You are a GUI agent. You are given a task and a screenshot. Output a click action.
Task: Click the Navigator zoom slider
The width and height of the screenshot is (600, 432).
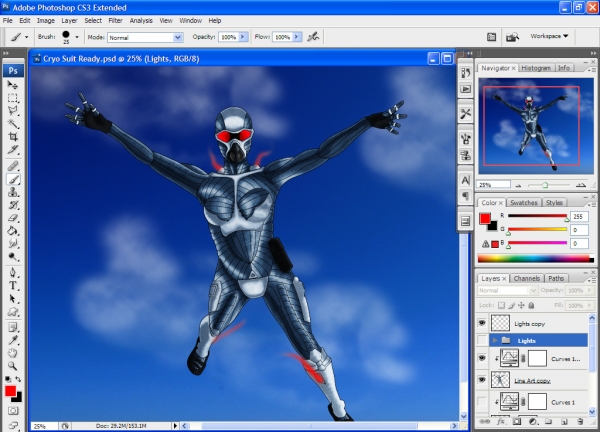click(x=545, y=185)
